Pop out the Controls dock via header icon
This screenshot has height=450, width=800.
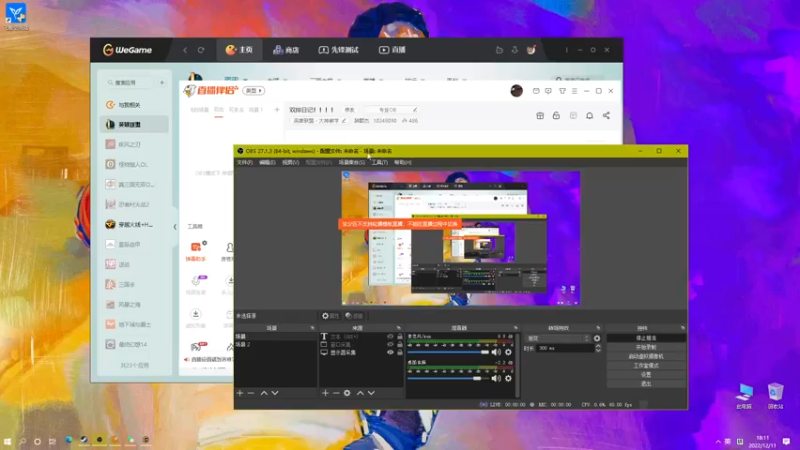point(682,328)
